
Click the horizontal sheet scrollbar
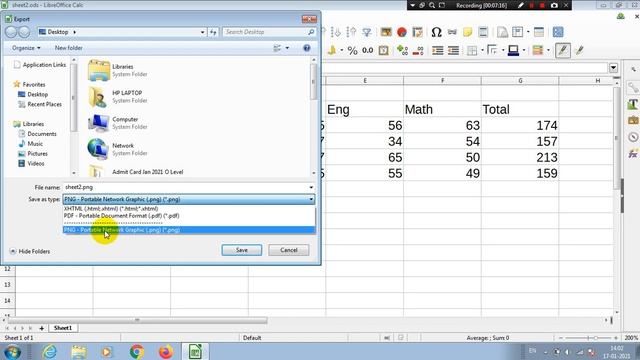coord(138,320)
